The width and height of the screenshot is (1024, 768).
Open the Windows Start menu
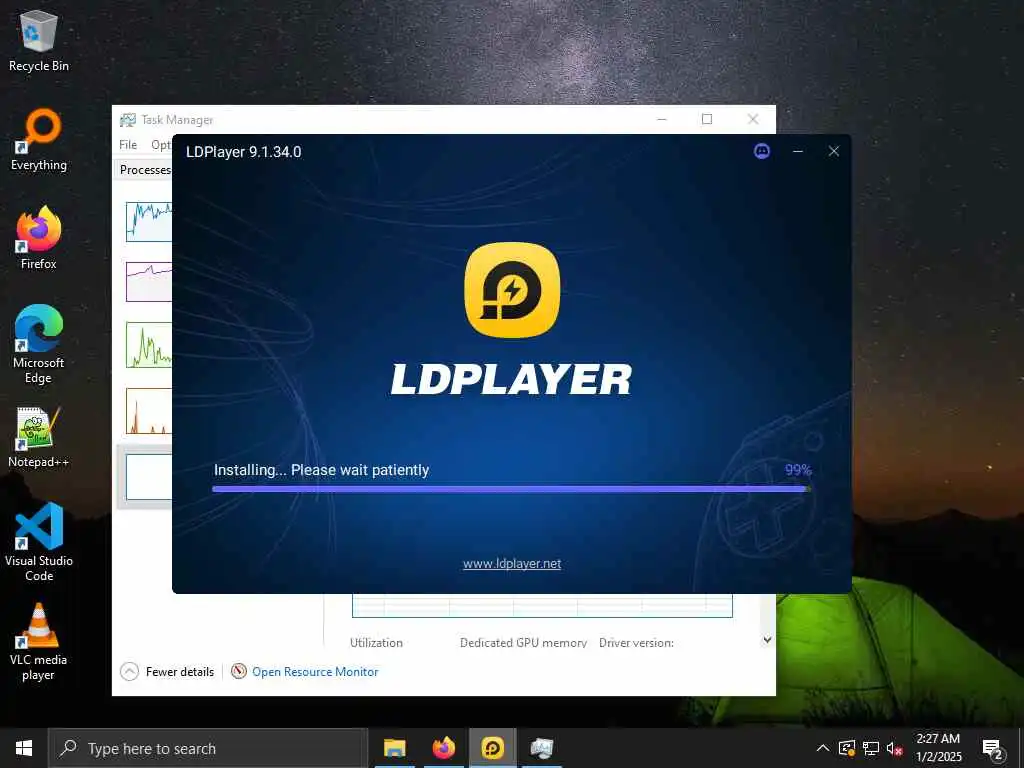point(24,748)
